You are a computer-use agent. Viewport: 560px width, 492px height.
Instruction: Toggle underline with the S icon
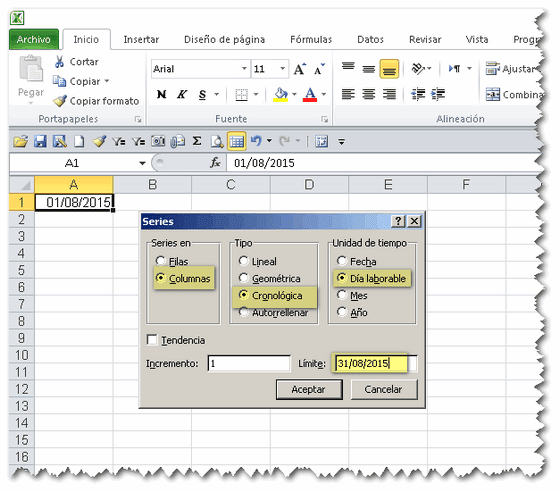tap(202, 95)
